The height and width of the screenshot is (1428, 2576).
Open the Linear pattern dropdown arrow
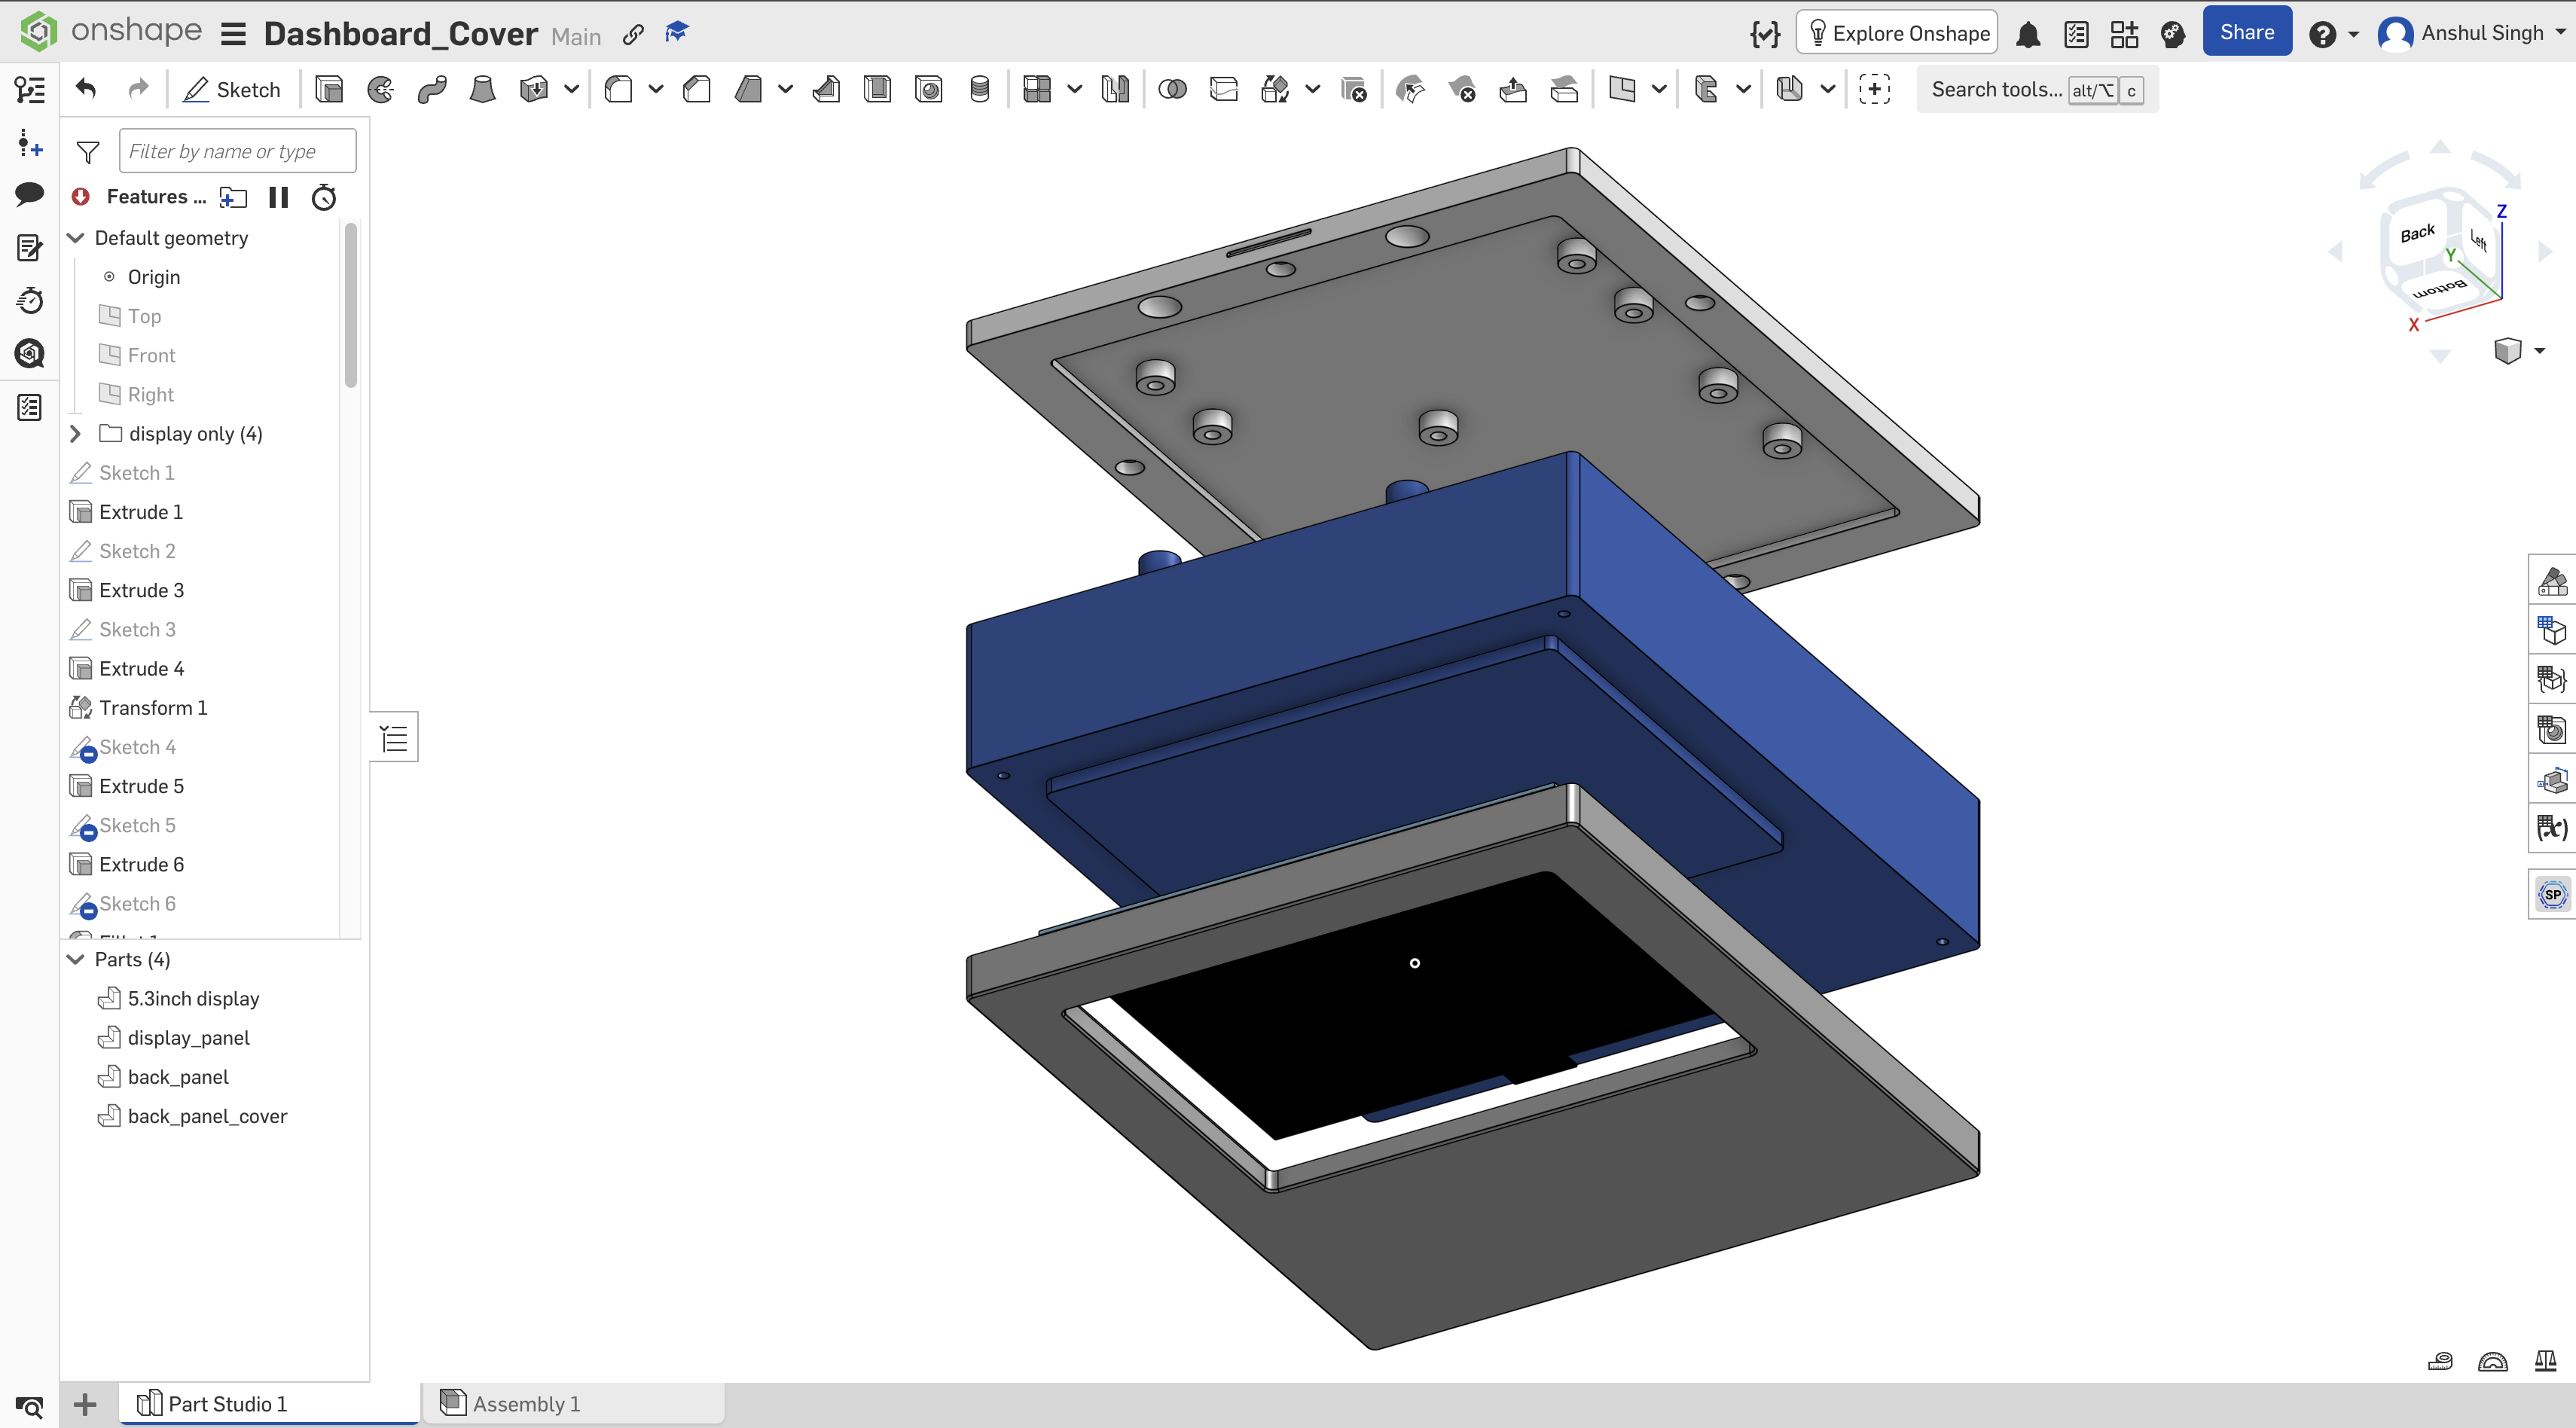click(1074, 90)
